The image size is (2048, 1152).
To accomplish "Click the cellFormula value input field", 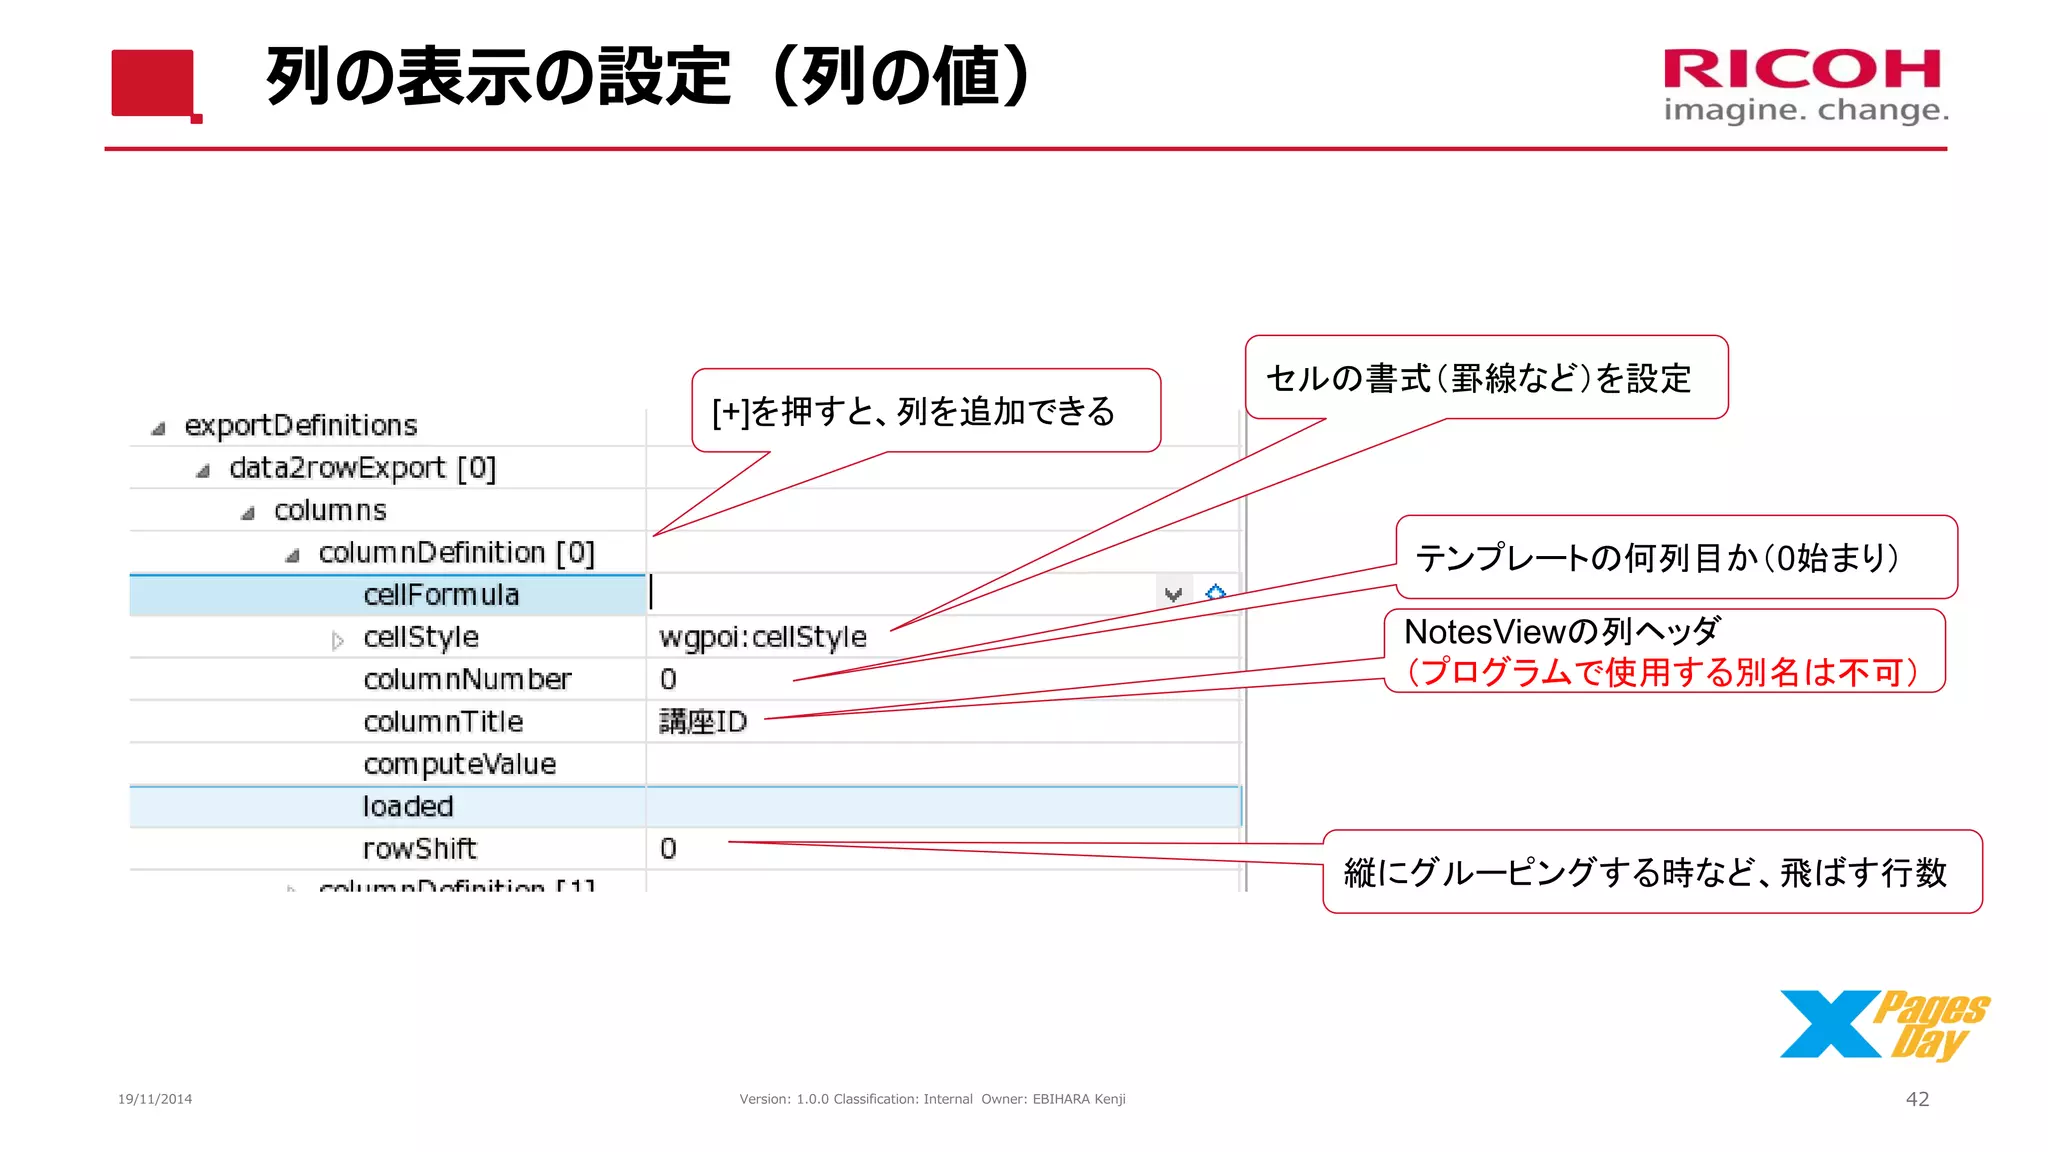I will [903, 594].
